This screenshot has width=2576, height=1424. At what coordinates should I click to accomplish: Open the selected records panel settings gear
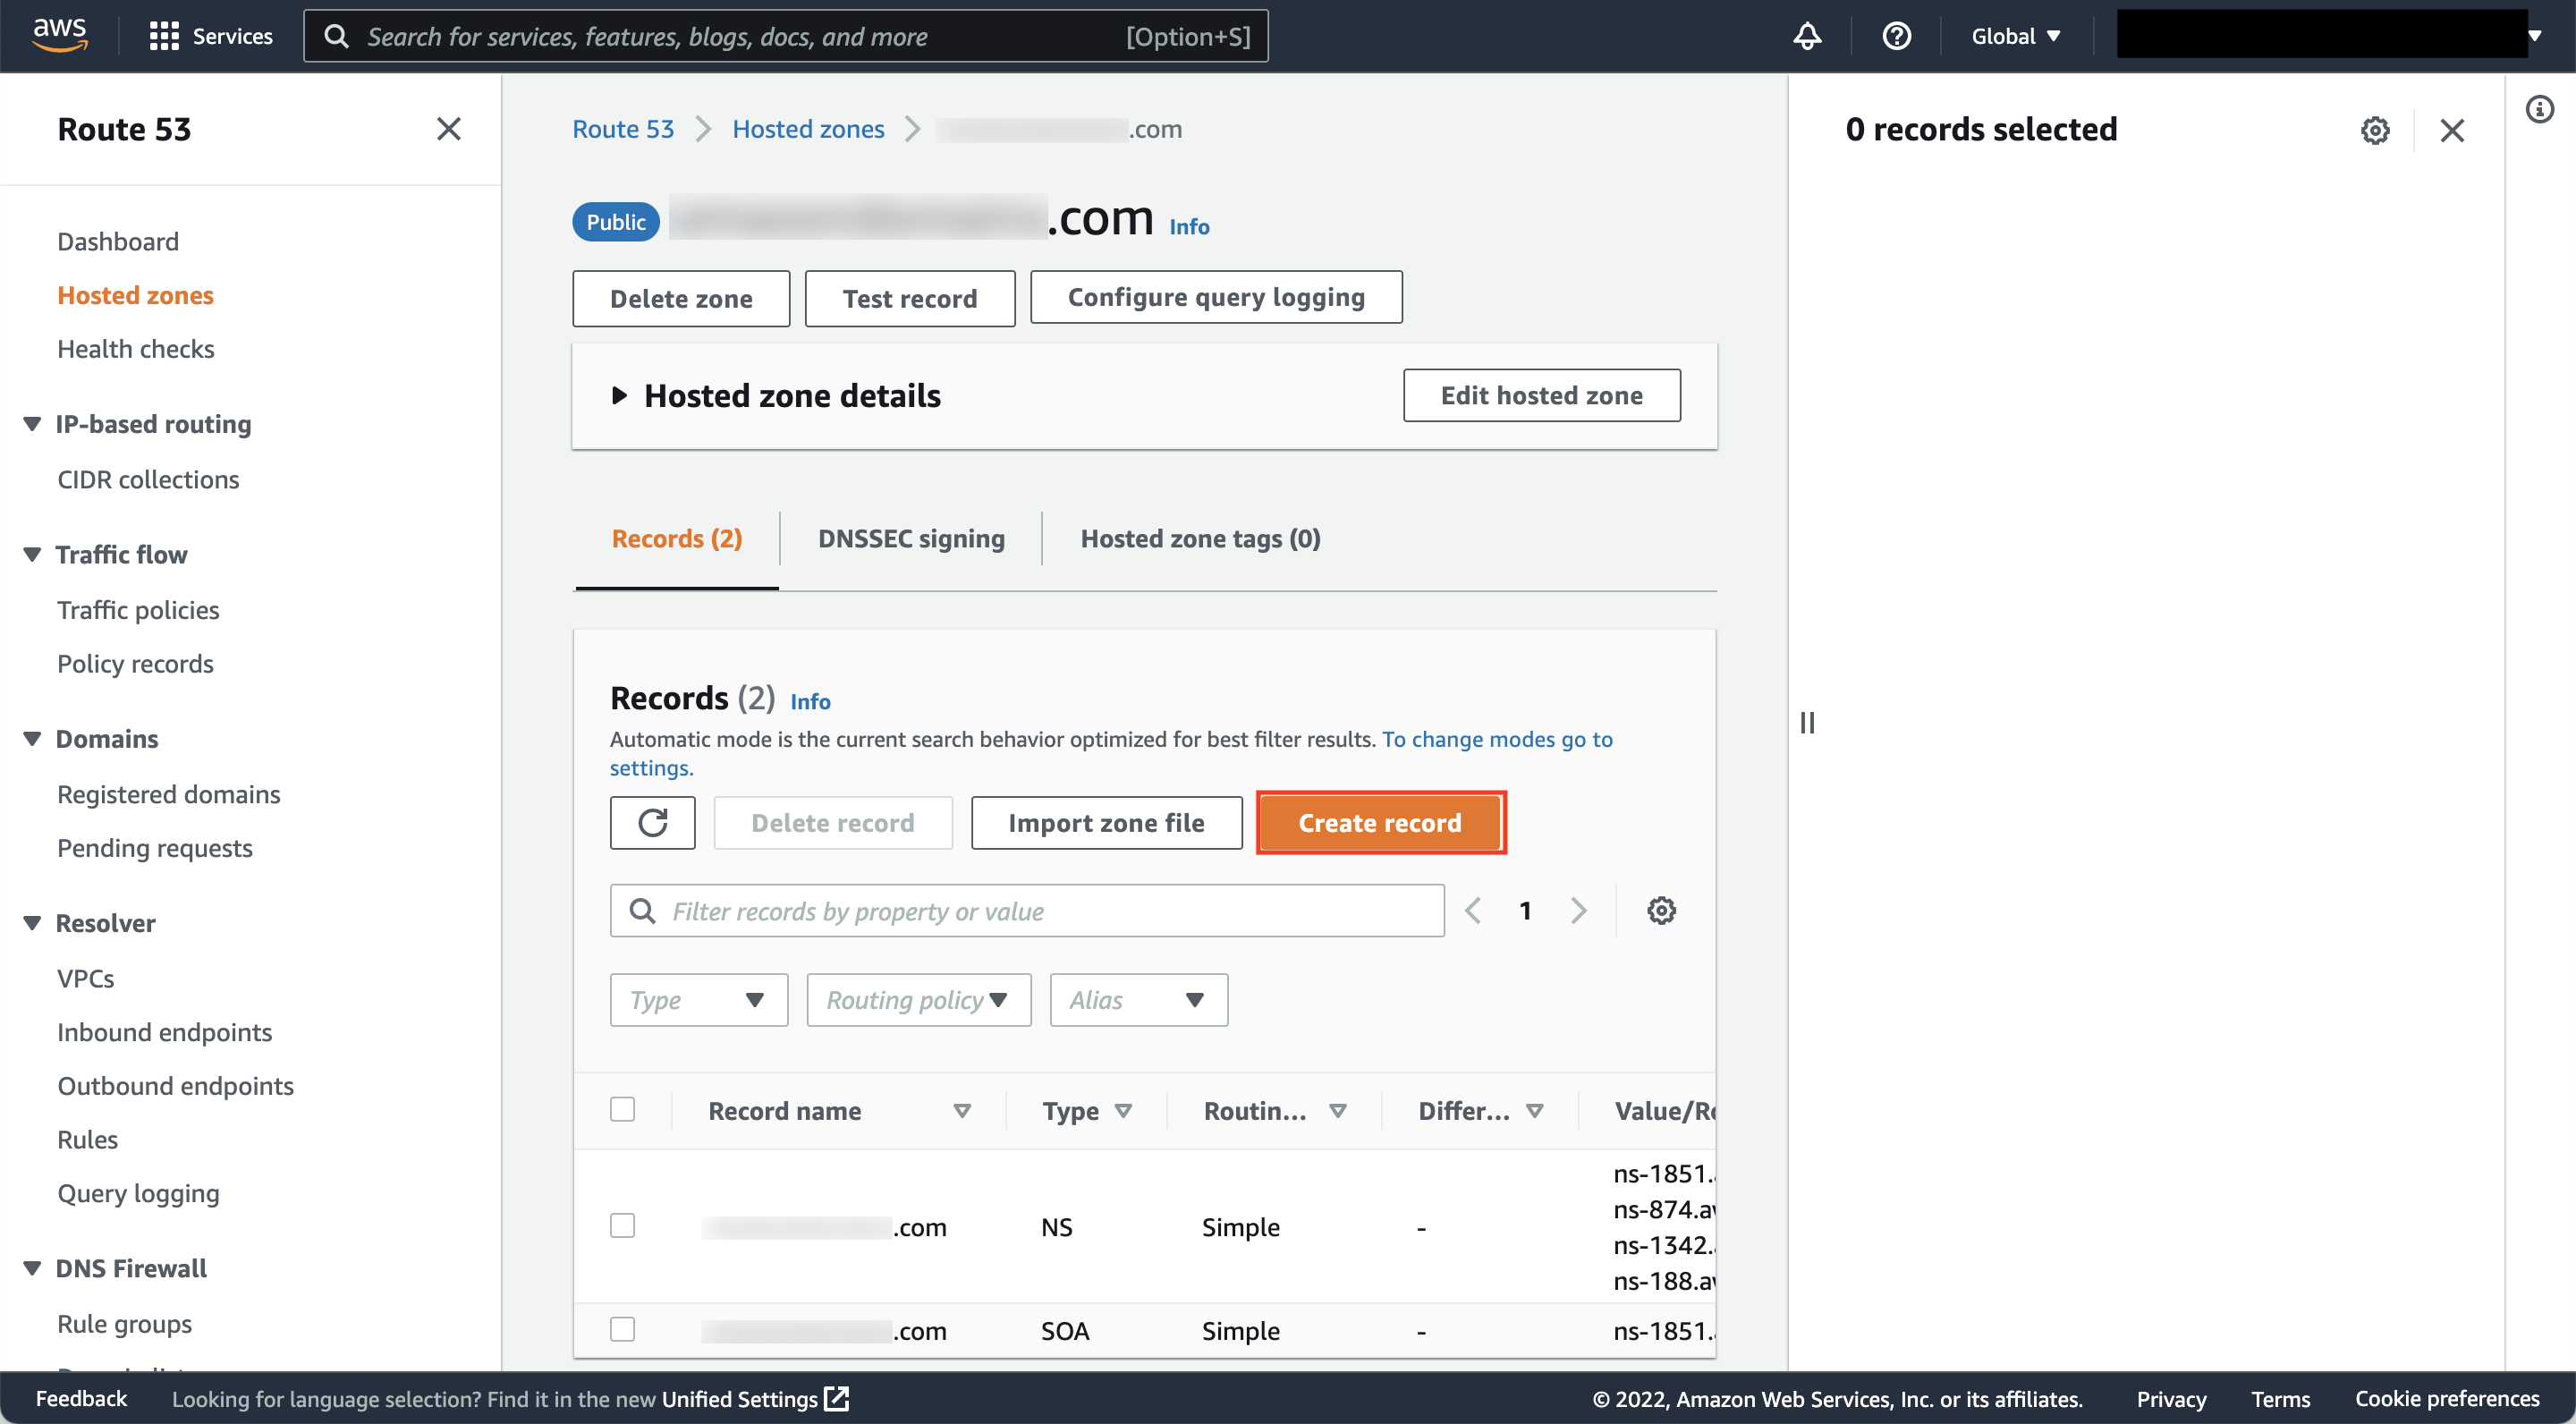2375,130
